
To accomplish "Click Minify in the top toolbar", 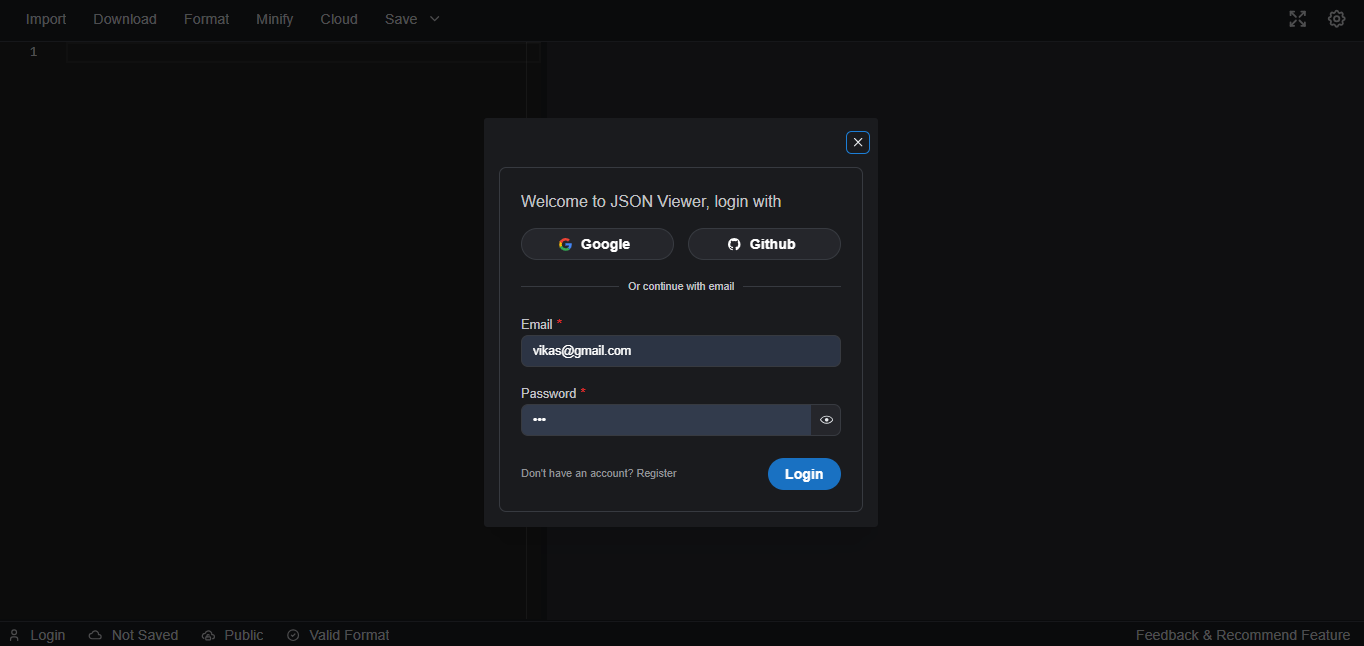I will click(275, 19).
